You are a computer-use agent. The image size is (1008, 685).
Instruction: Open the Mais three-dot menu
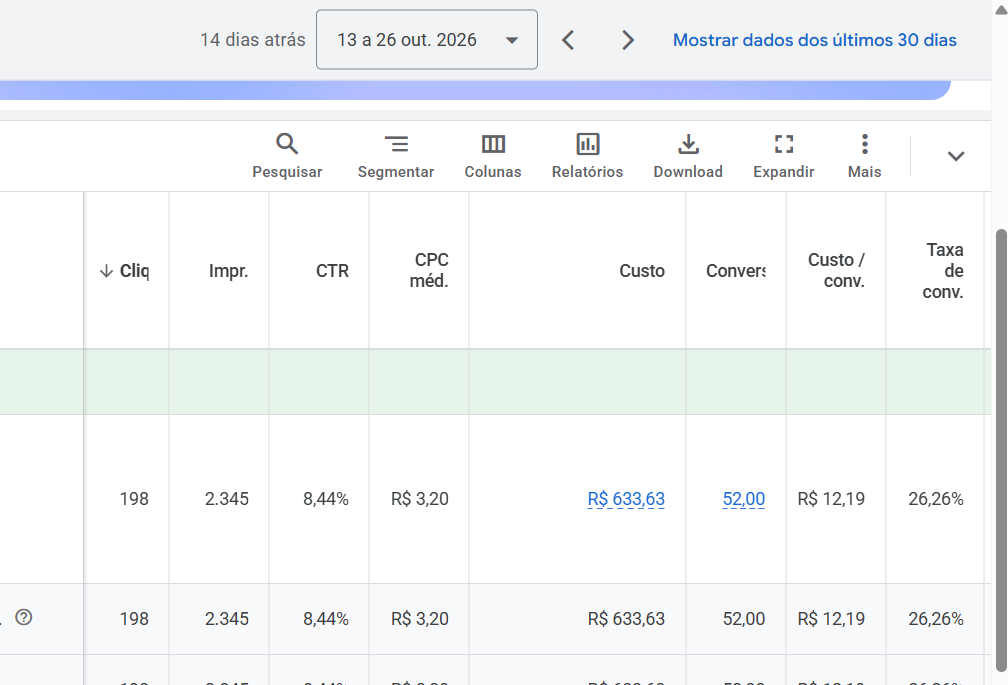coord(865,156)
